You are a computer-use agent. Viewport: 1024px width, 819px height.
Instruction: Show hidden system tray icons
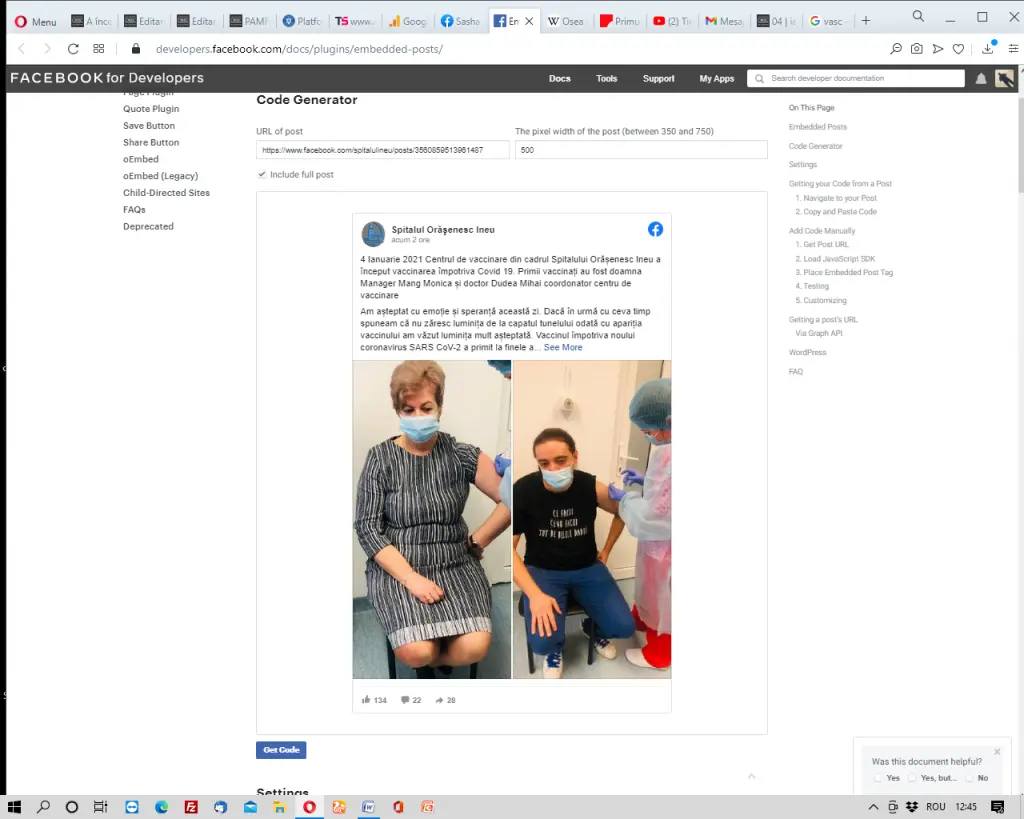point(873,807)
